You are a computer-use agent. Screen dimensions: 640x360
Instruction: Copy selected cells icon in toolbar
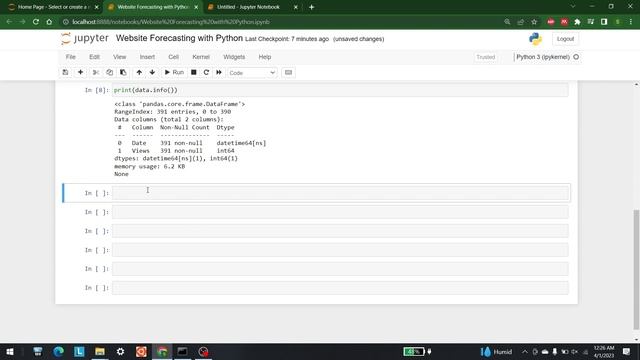click(x=109, y=72)
